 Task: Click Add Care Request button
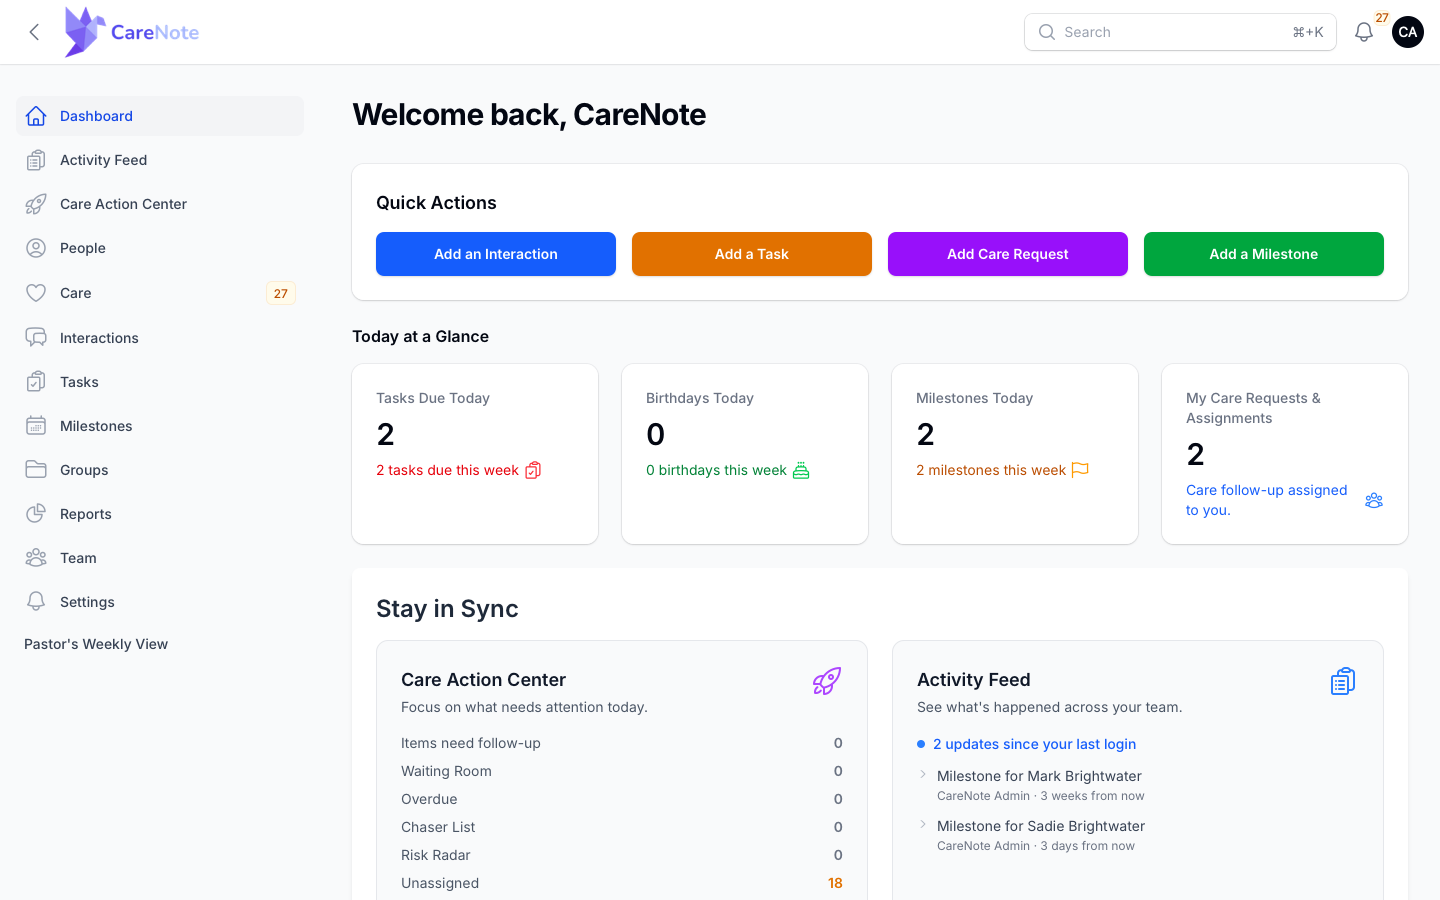(1008, 254)
